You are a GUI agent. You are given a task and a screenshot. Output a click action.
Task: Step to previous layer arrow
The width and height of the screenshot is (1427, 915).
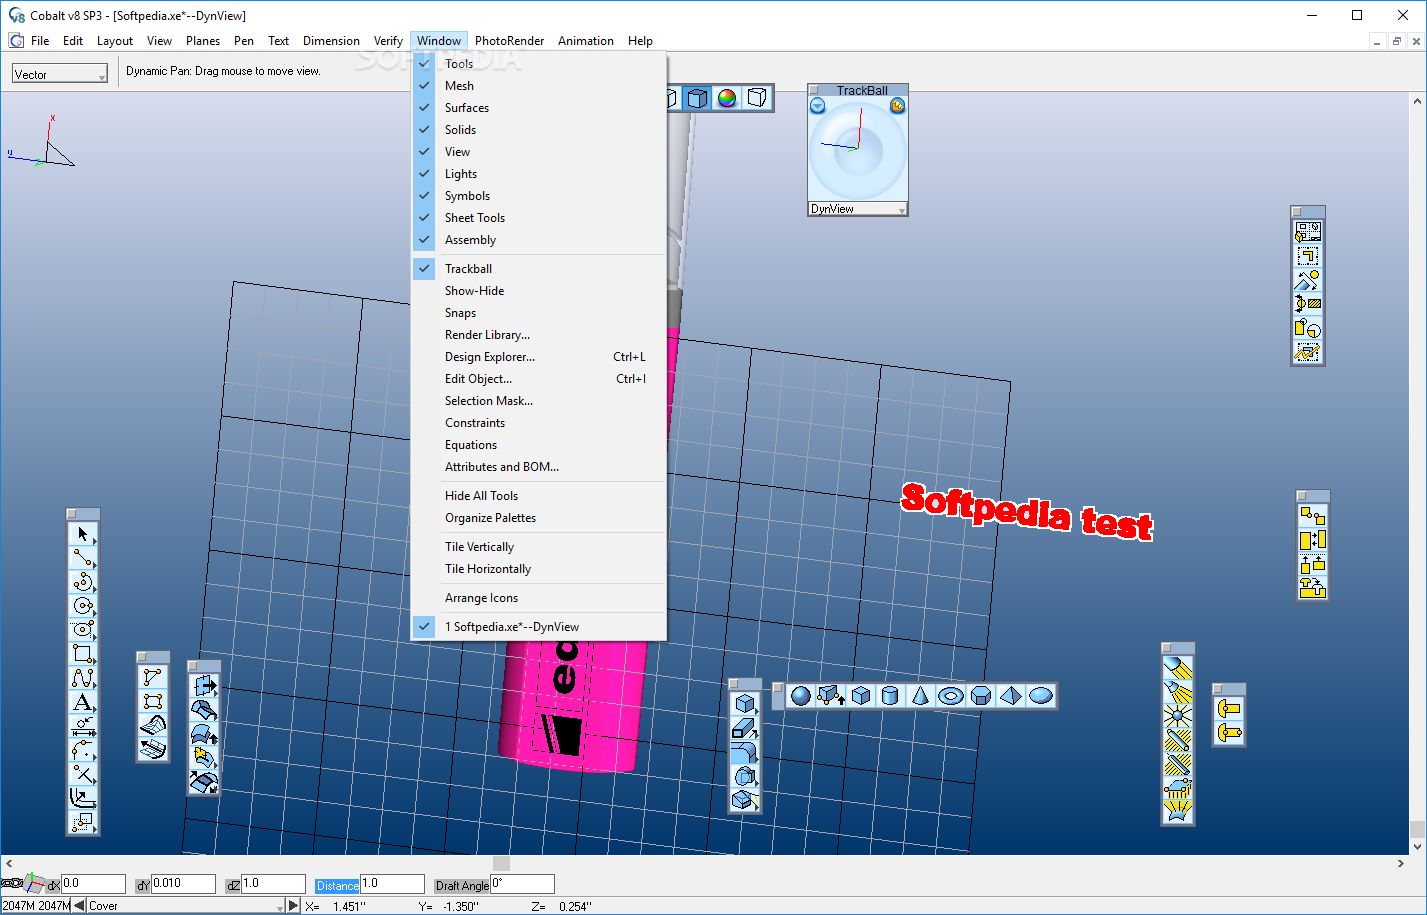click(79, 906)
